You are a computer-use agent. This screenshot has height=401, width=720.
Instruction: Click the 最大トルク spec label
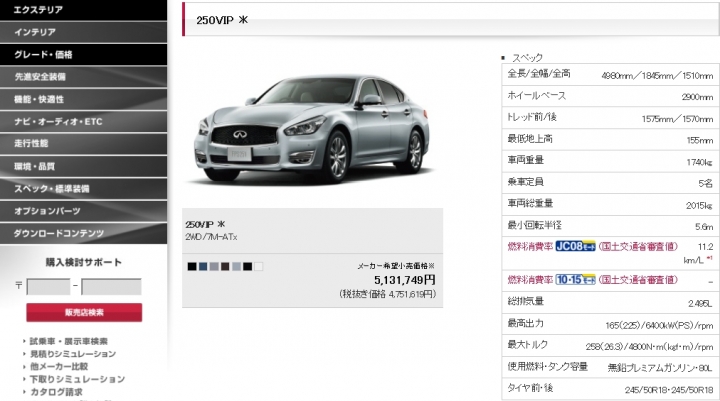coord(528,345)
